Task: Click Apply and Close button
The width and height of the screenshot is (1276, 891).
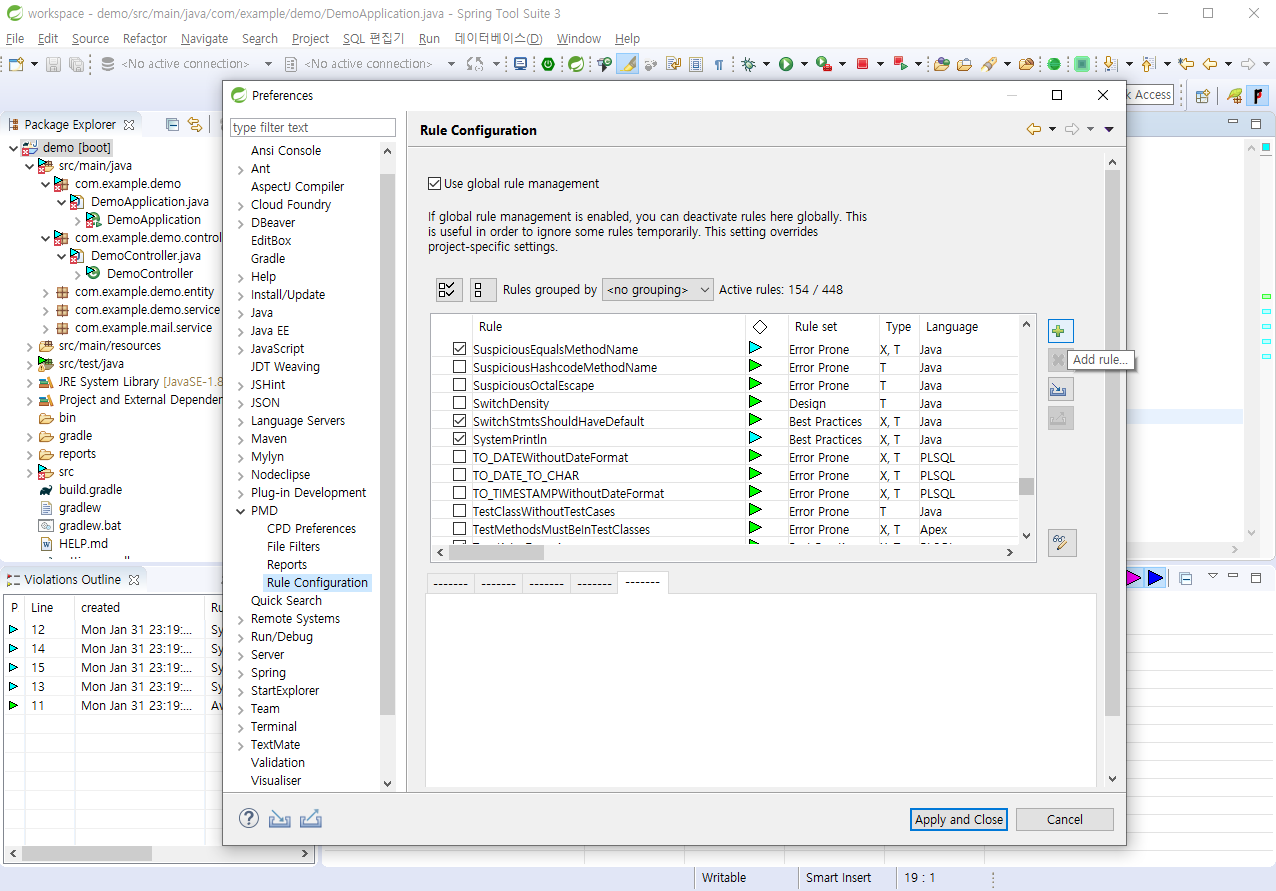Action: (959, 819)
